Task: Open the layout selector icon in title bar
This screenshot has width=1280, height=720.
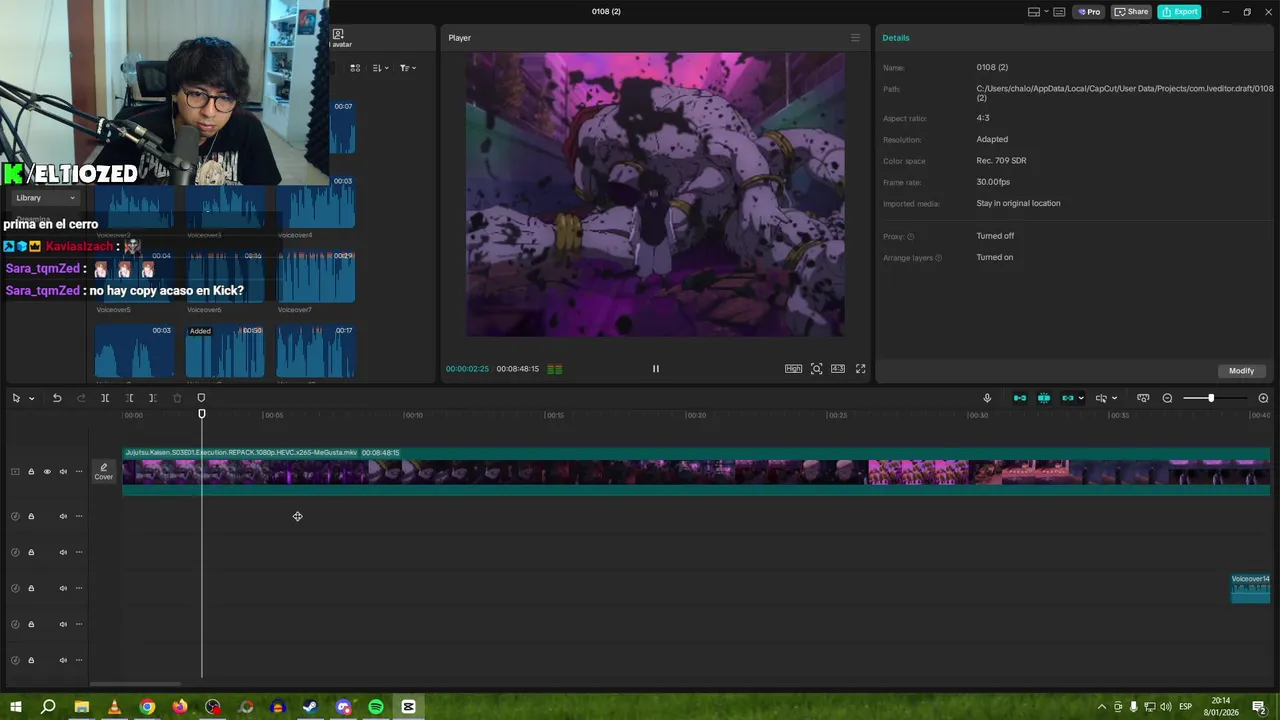Action: tap(1034, 12)
